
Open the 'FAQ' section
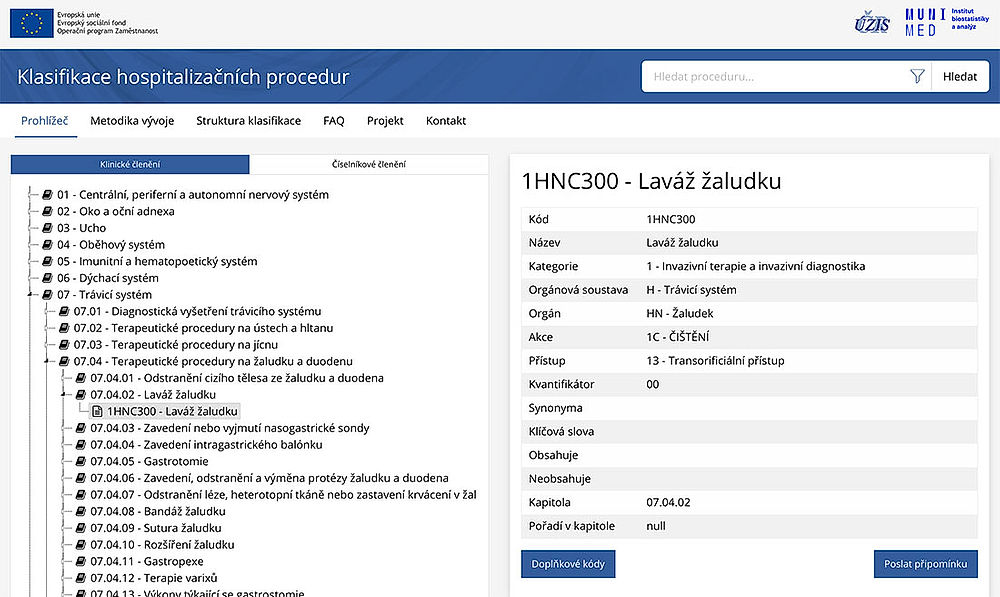click(333, 120)
